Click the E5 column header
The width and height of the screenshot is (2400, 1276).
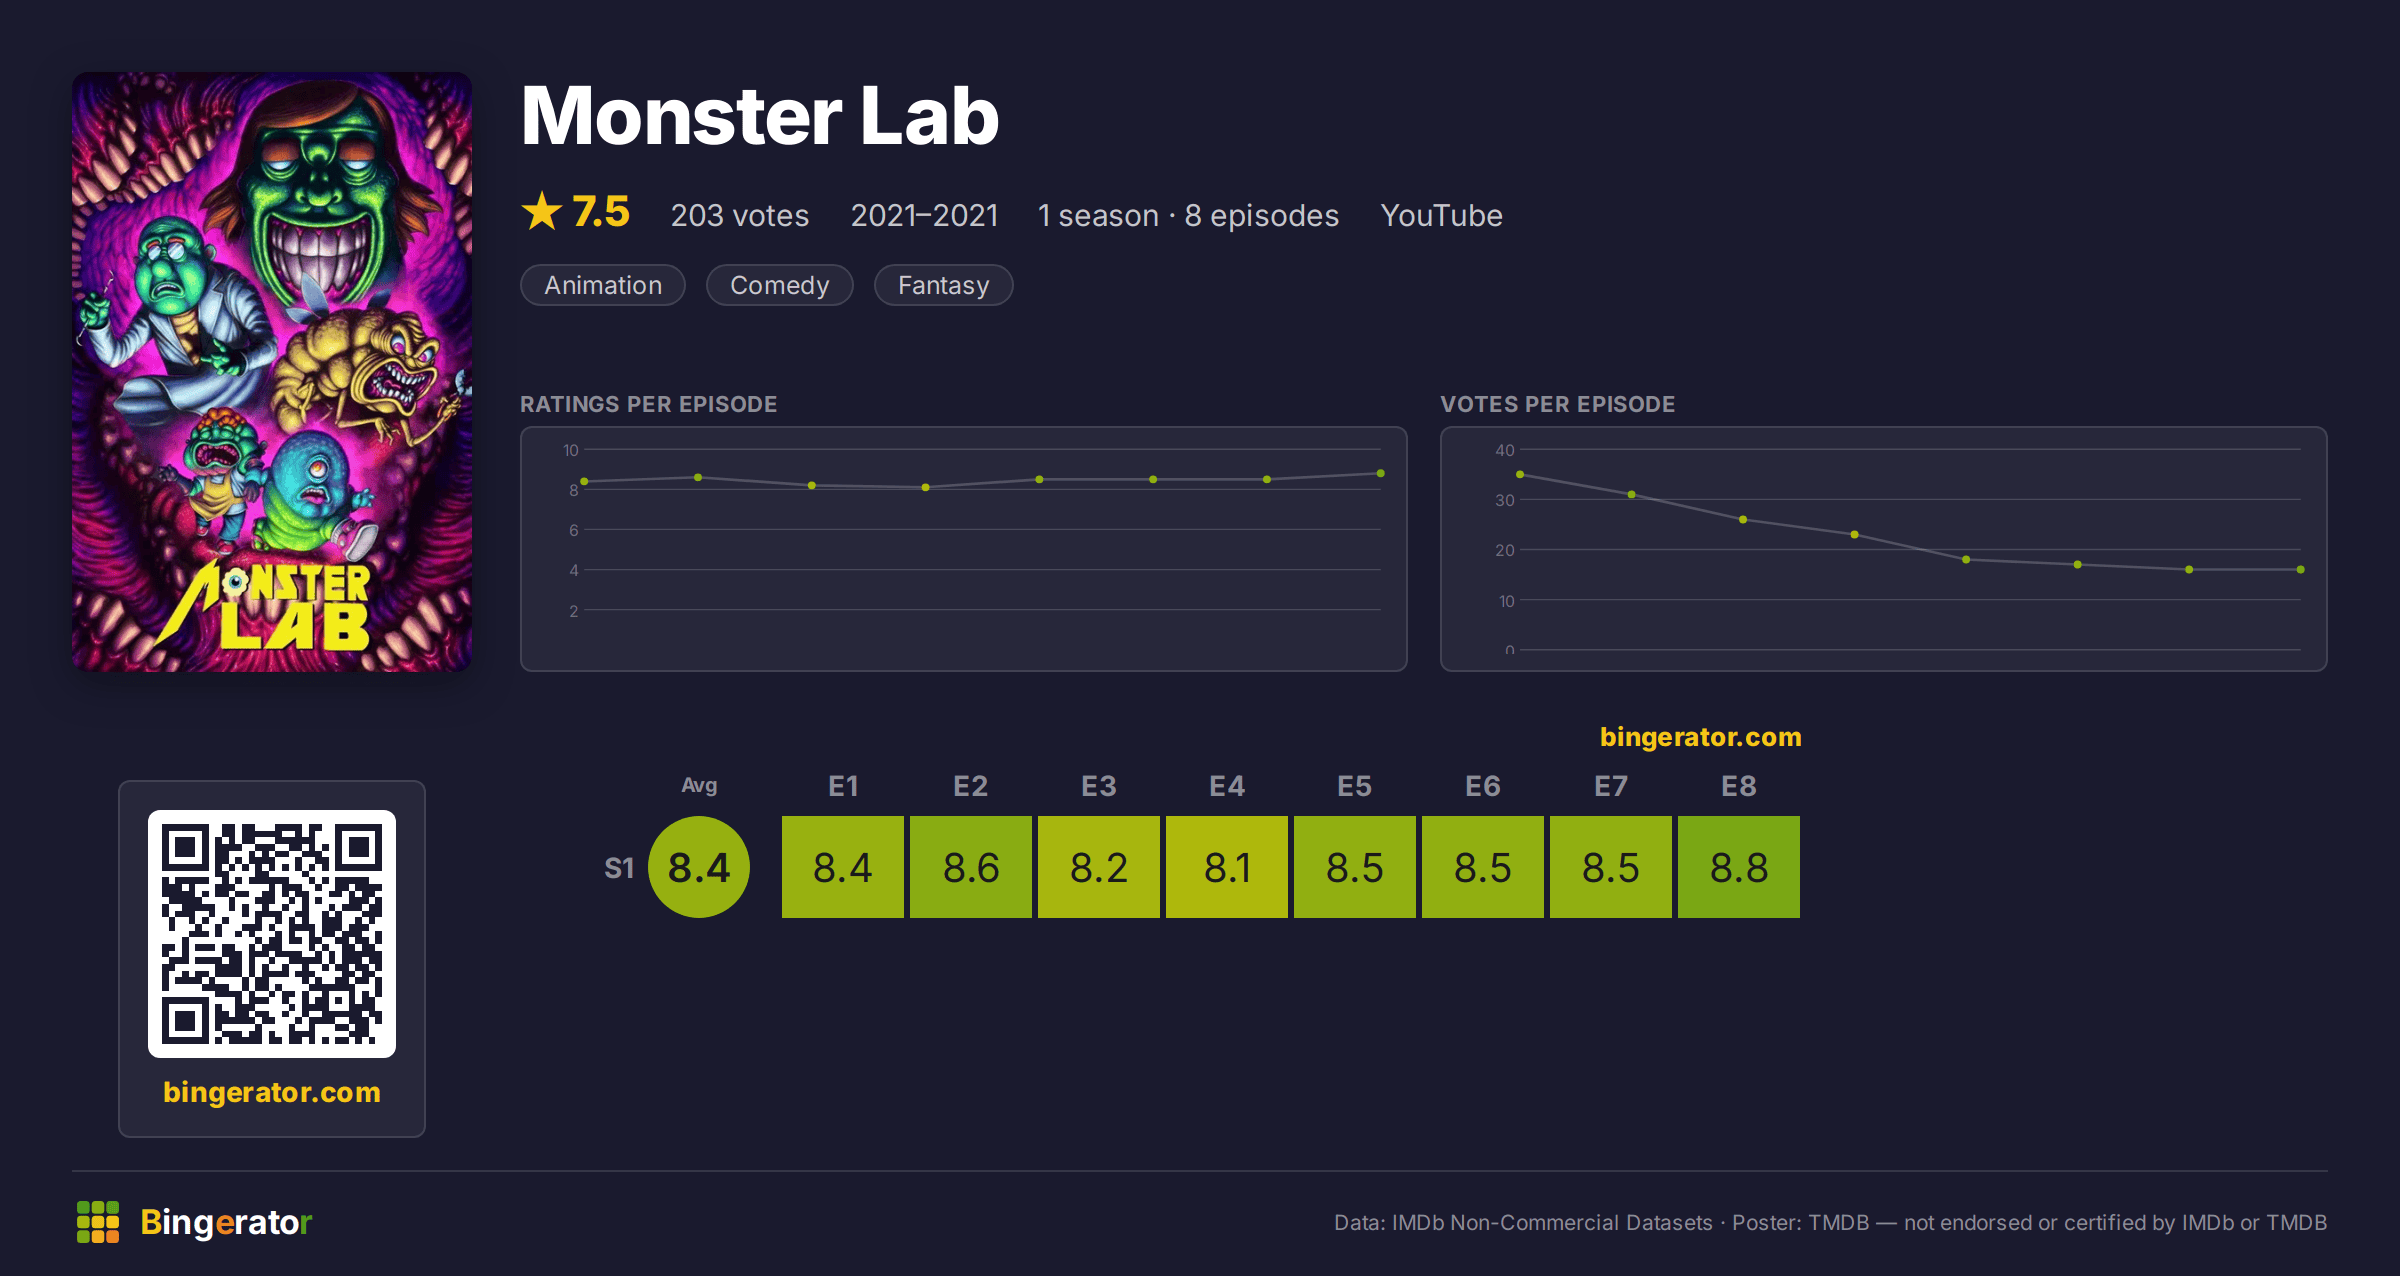pos(1355,786)
